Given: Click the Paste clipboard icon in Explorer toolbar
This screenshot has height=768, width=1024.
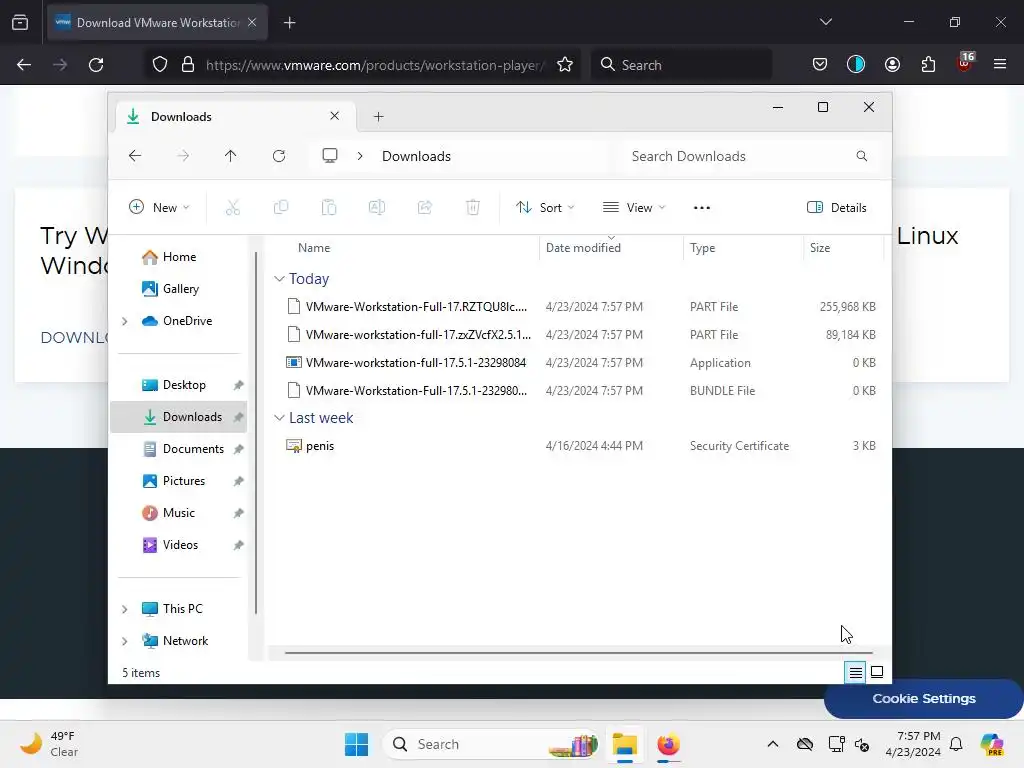Looking at the screenshot, I should pyautogui.click(x=328, y=208).
